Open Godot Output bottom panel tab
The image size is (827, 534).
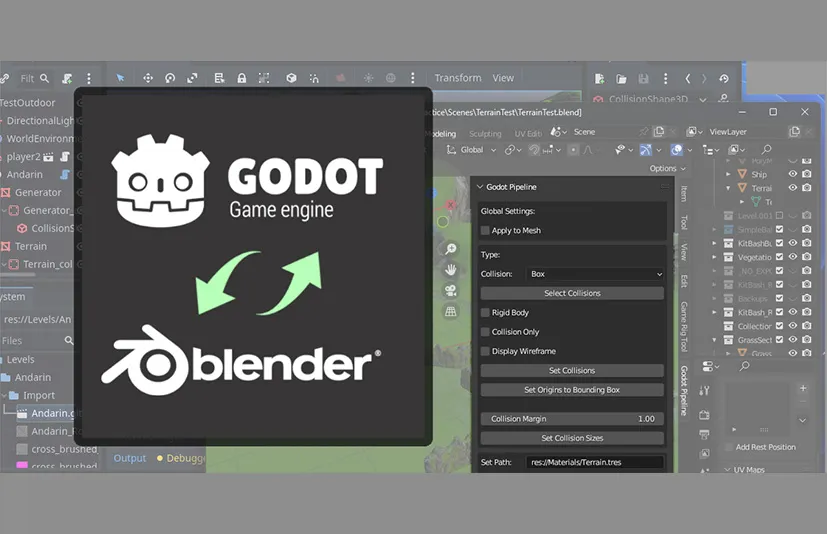(130, 458)
